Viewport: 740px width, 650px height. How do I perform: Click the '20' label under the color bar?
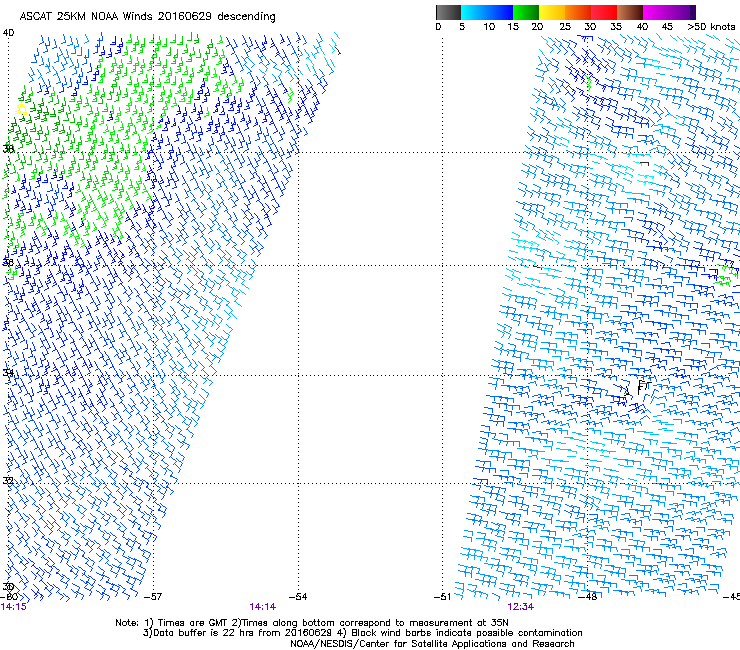pos(537,26)
